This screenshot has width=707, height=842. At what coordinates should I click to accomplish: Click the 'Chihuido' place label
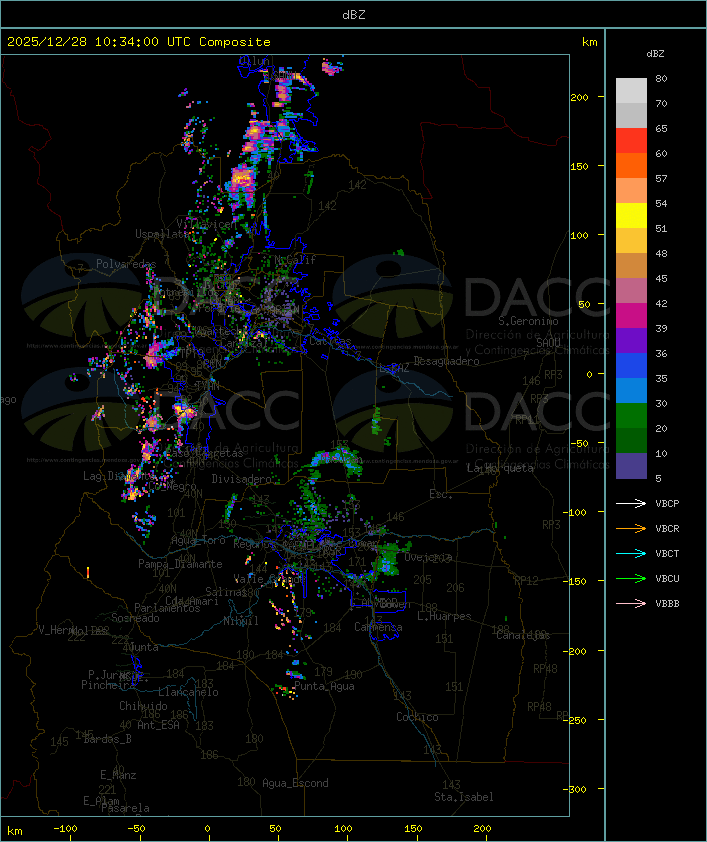(x=143, y=706)
